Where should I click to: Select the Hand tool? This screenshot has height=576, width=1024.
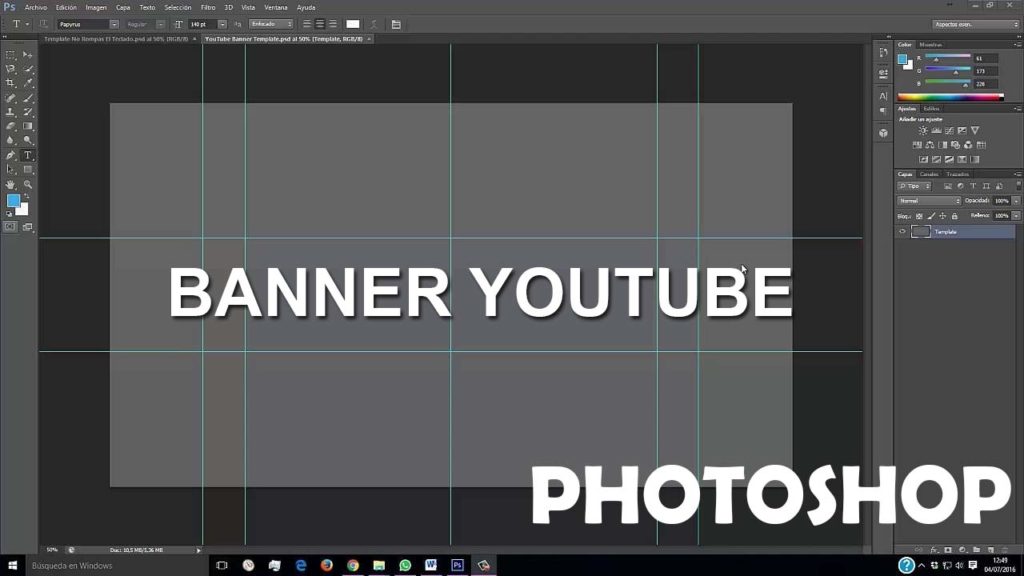[10, 185]
